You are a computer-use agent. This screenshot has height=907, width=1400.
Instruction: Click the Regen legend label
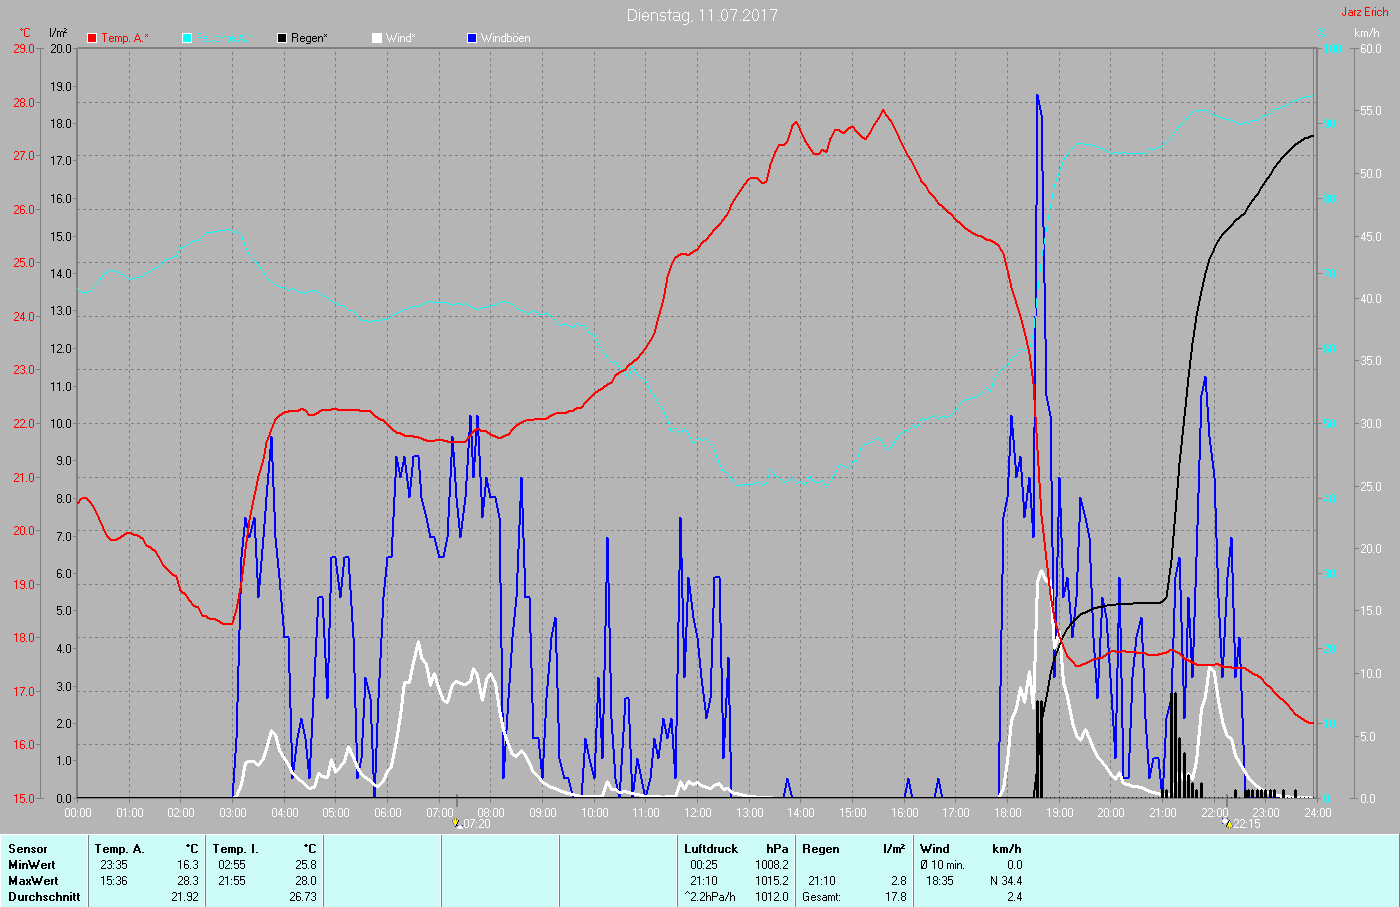click(311, 38)
